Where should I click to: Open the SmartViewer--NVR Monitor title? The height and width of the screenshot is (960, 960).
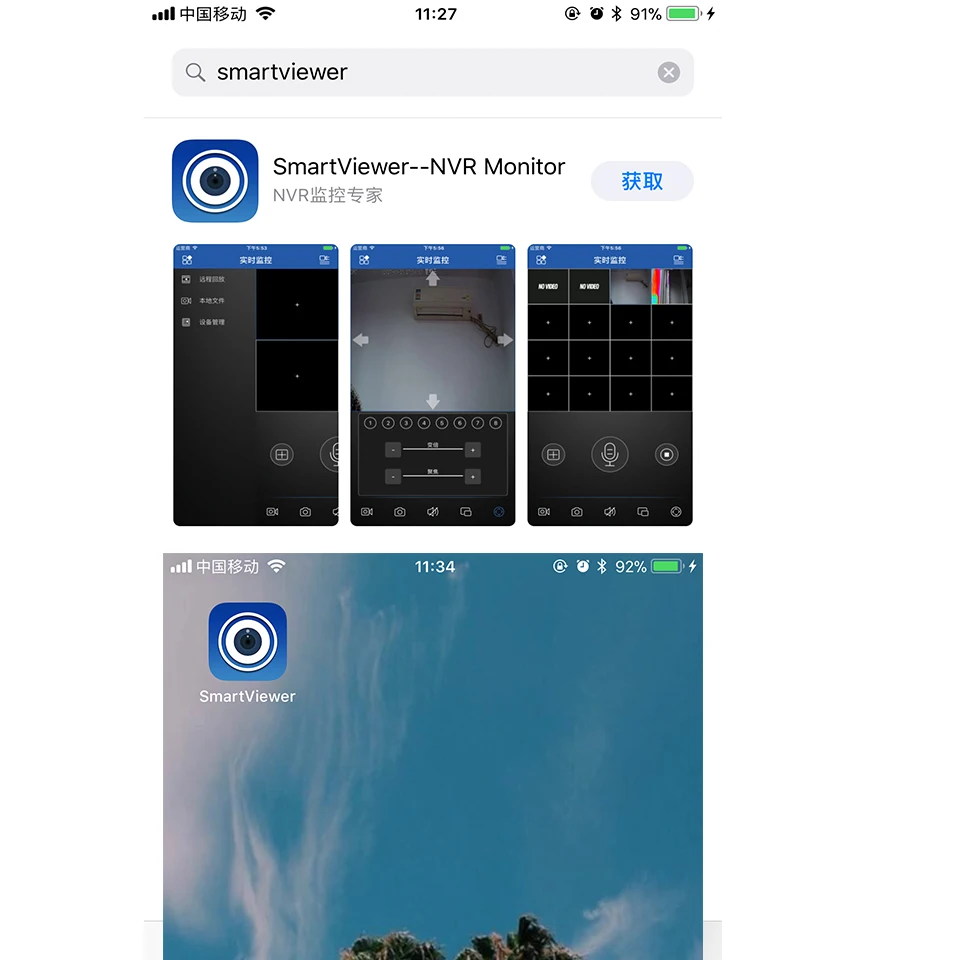pos(419,167)
